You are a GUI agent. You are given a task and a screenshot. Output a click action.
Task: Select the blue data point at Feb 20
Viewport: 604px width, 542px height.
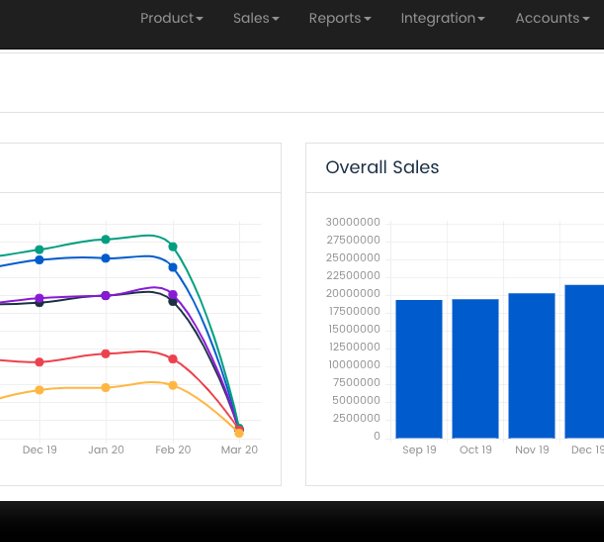173,267
